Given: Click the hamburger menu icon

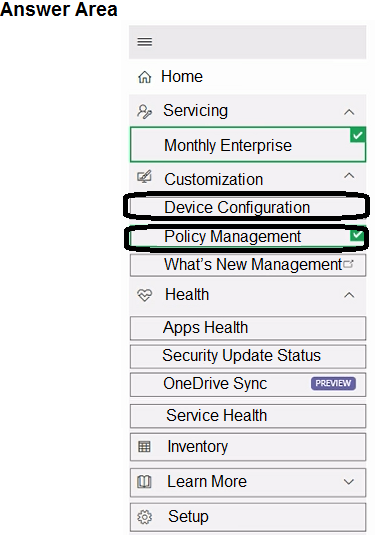Looking at the screenshot, I should [x=145, y=42].
